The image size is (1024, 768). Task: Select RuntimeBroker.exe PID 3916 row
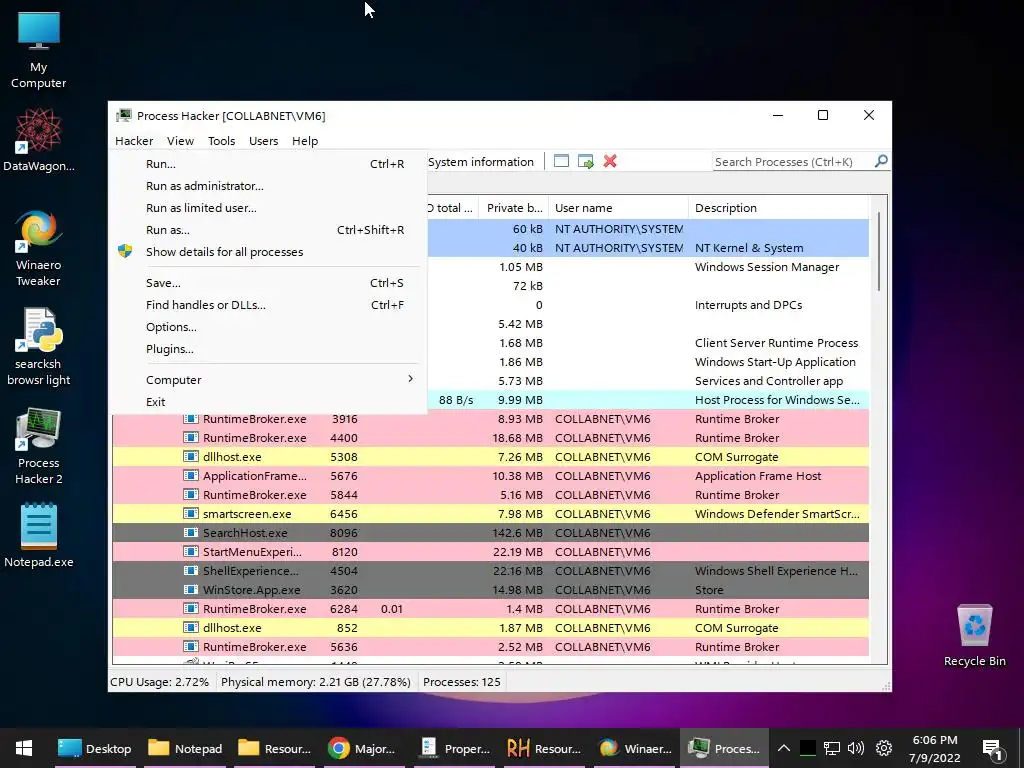(490, 419)
